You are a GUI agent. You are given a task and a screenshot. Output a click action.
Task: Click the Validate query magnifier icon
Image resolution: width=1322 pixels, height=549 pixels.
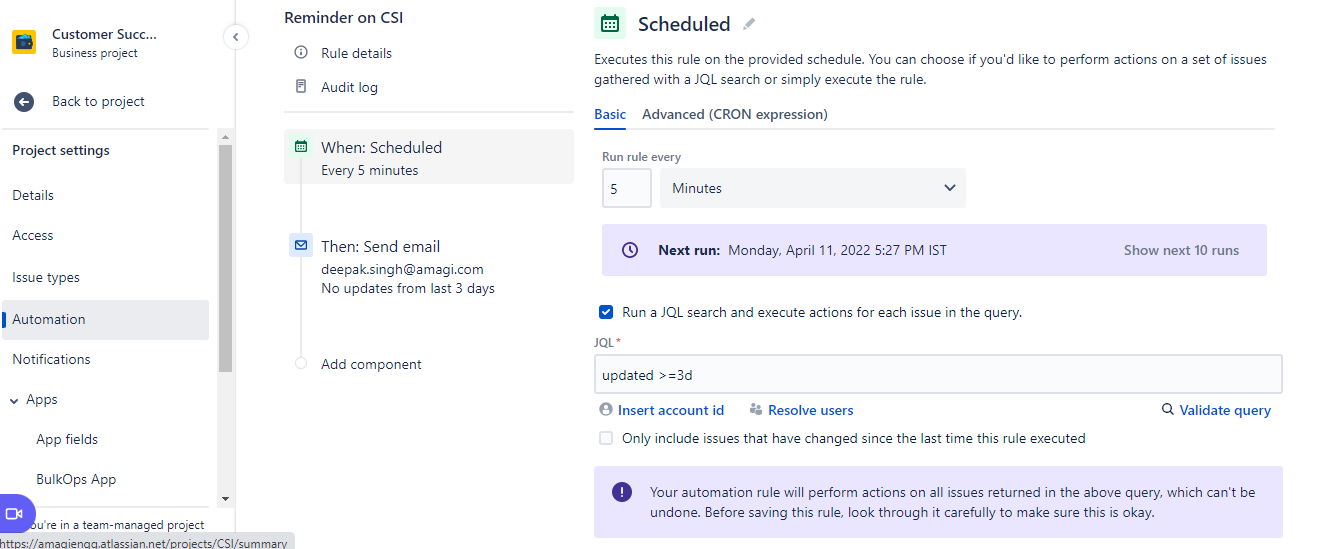tap(1167, 410)
